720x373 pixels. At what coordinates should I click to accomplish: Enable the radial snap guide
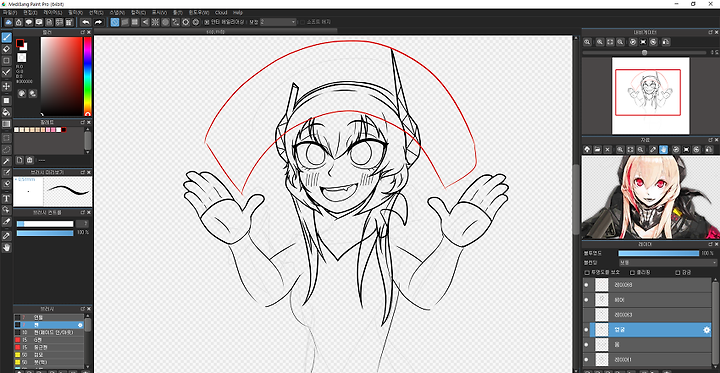(x=155, y=22)
